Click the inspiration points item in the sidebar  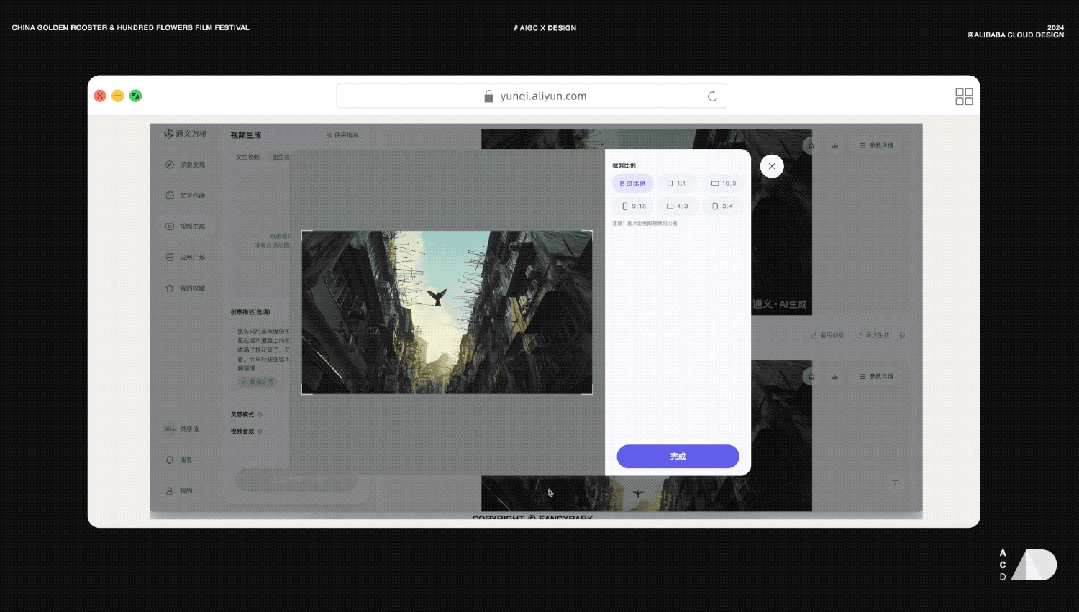click(x=182, y=429)
